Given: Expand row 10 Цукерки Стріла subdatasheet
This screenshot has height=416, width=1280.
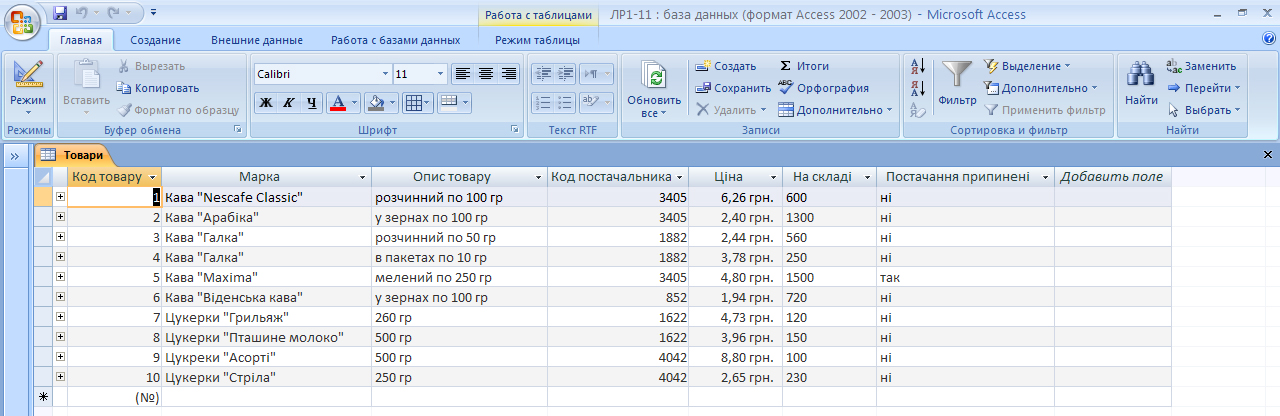Looking at the screenshot, I should point(60,377).
